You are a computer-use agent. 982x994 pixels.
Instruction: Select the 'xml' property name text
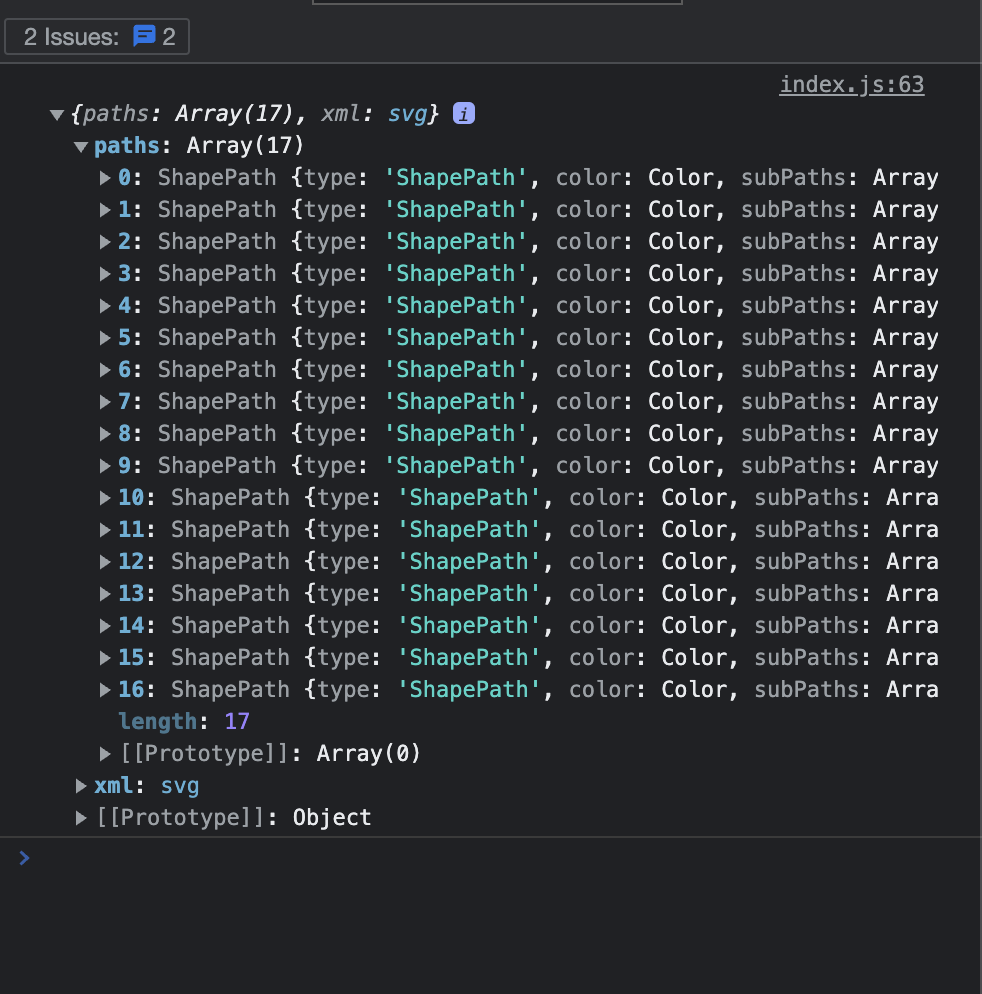click(x=113, y=786)
